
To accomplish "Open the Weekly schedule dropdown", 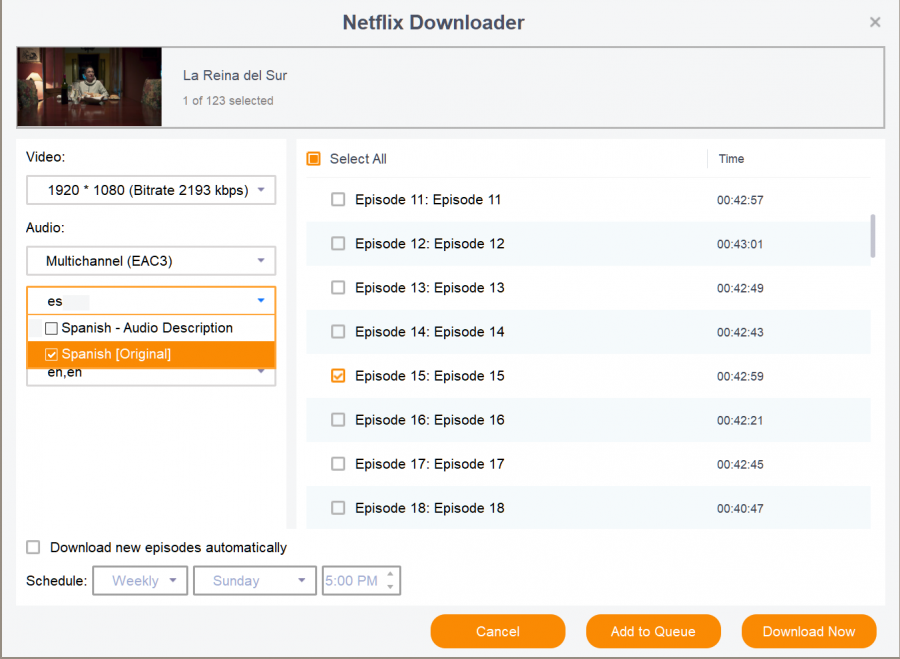I will coord(140,580).
